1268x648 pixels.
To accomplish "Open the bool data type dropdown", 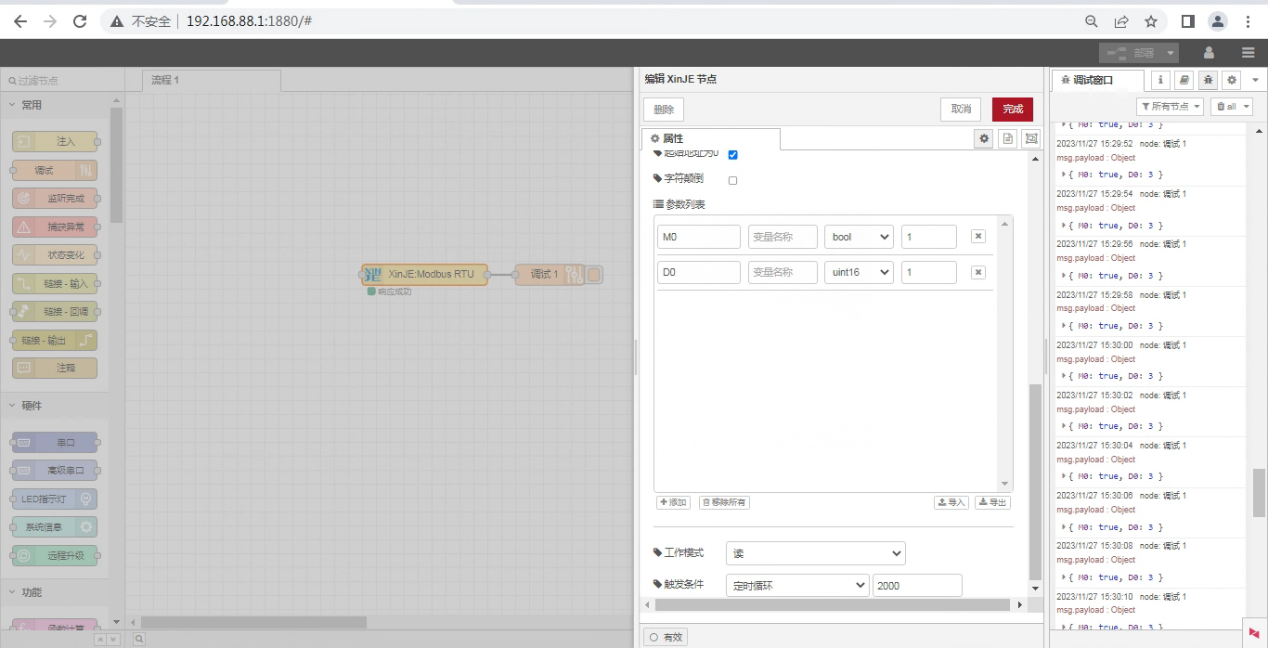I will (x=859, y=237).
